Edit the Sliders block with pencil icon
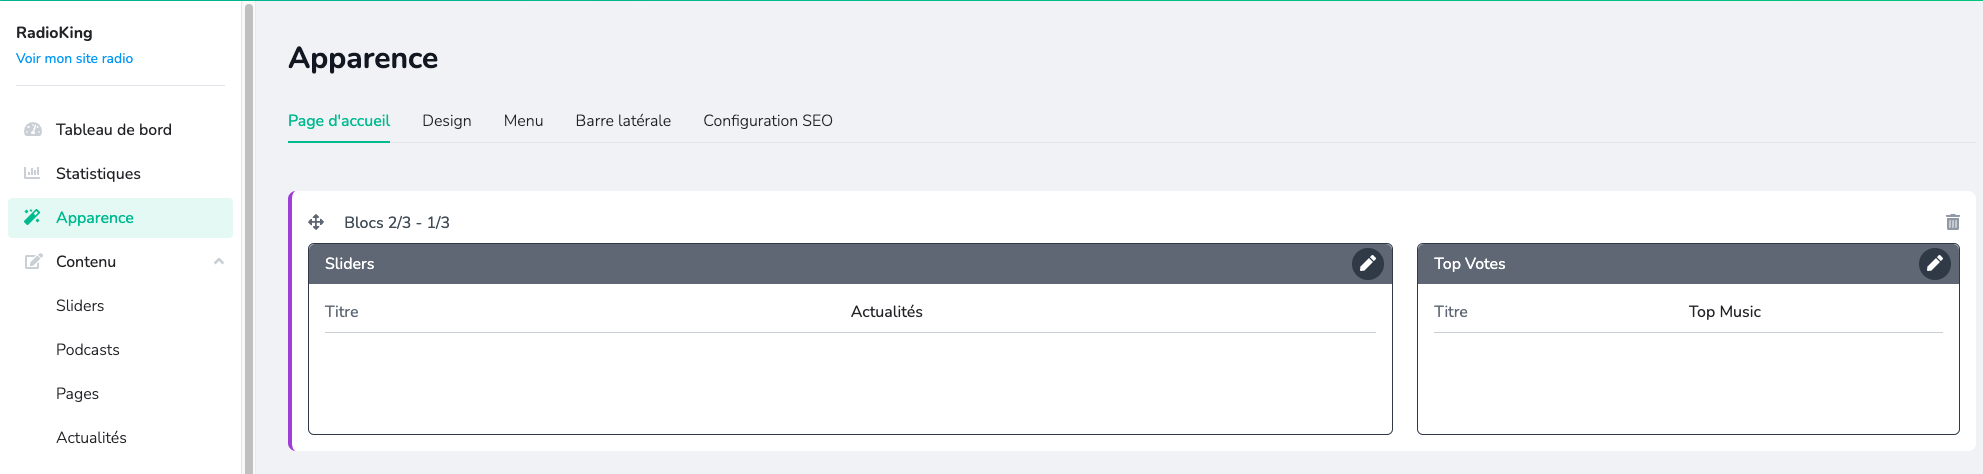The width and height of the screenshot is (1983, 474). coord(1367,263)
